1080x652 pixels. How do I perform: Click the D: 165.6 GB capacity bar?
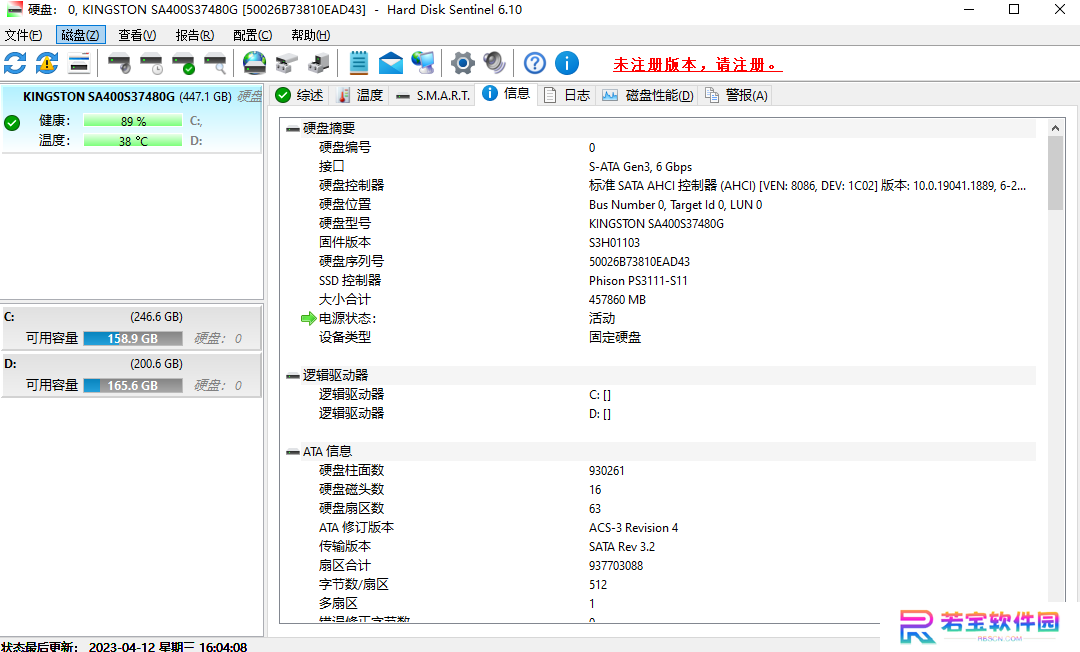133,386
